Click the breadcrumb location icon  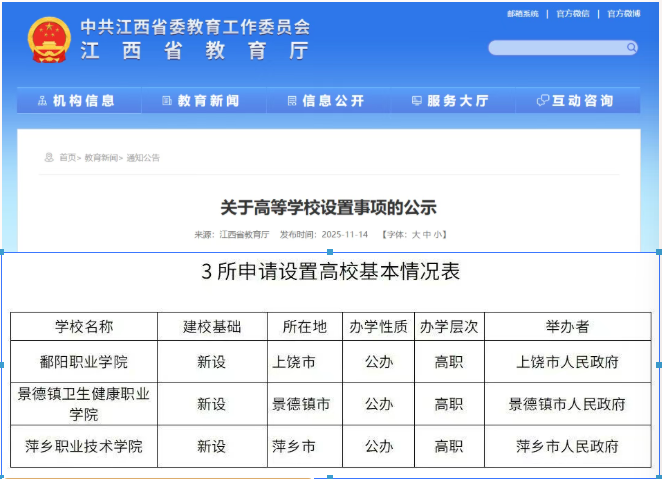[x=49, y=157]
